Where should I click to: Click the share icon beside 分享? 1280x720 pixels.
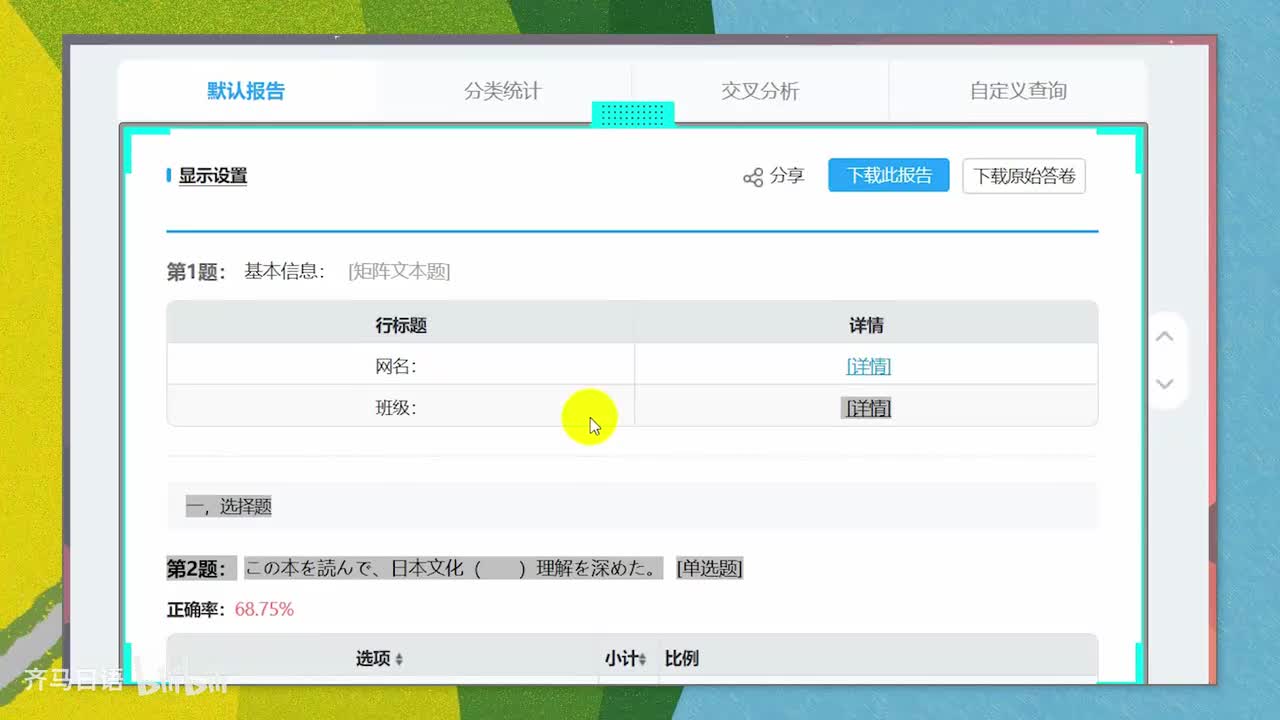753,177
